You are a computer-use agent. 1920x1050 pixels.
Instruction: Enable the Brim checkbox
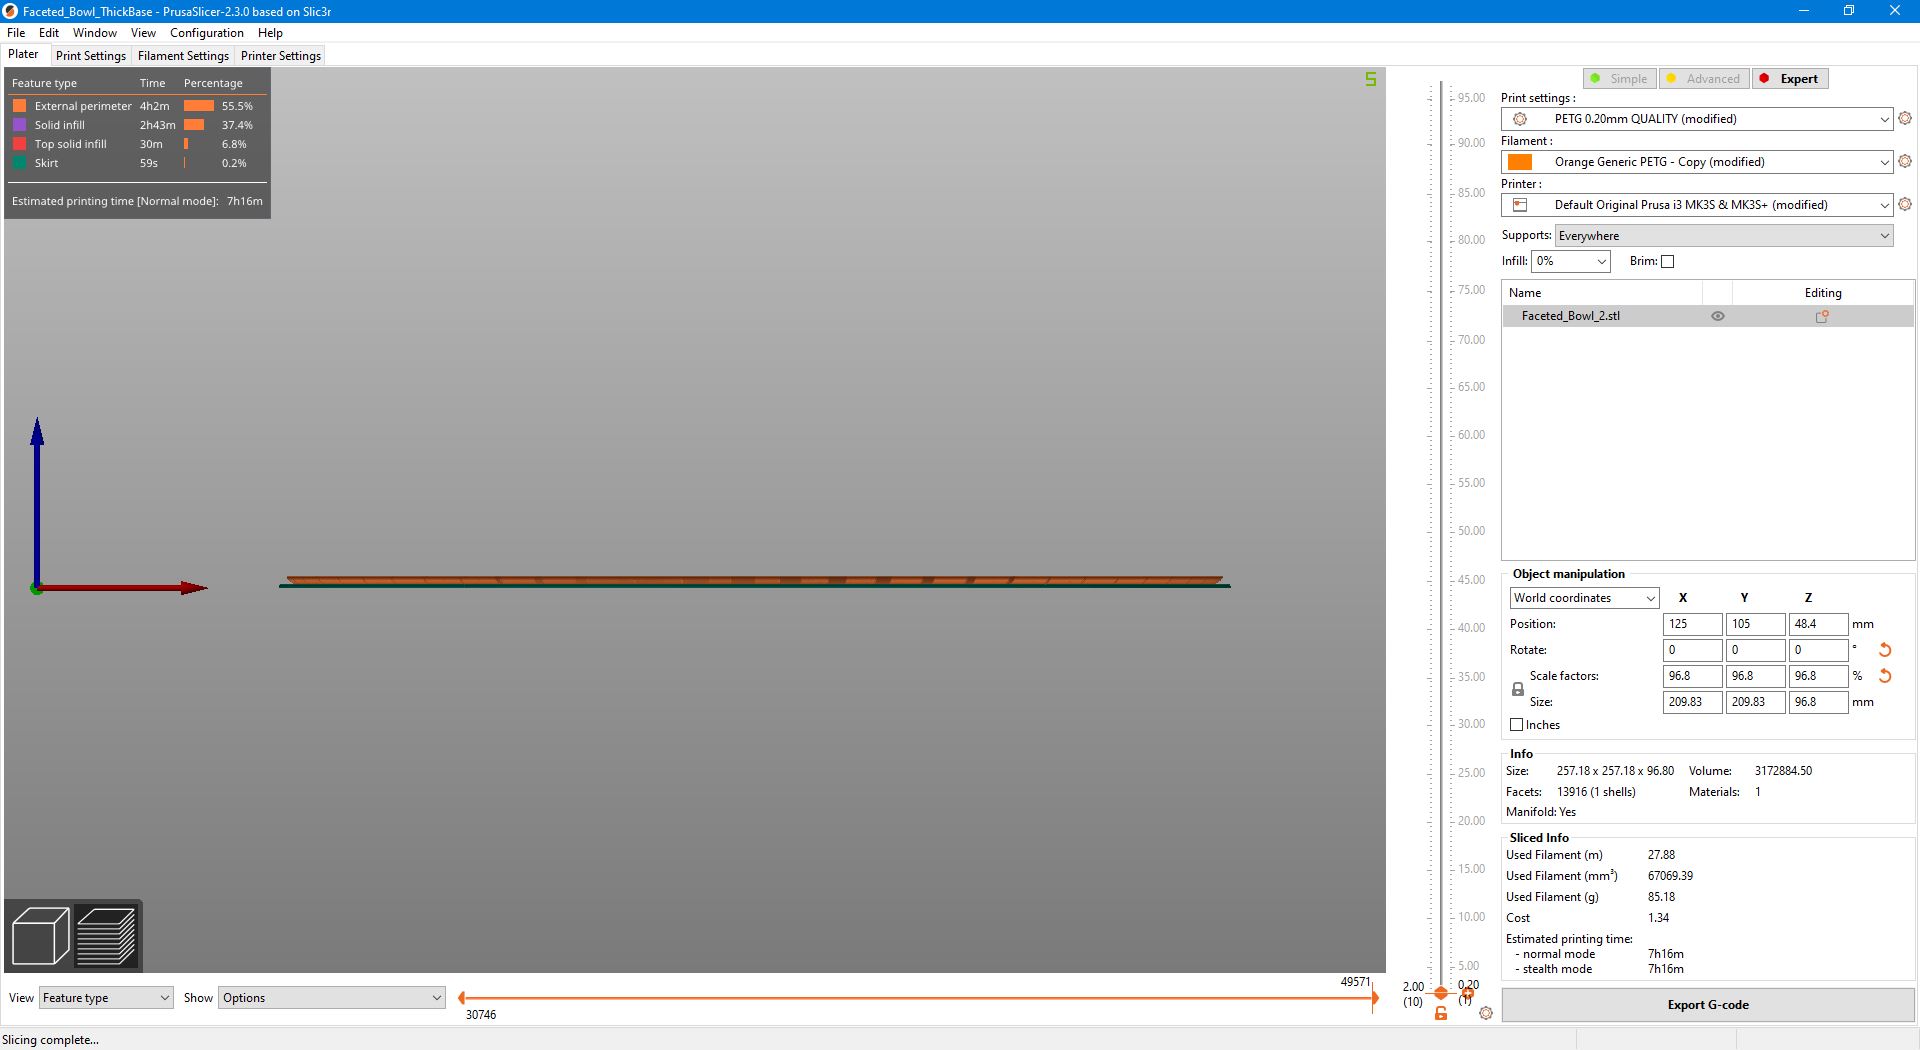pos(1667,262)
